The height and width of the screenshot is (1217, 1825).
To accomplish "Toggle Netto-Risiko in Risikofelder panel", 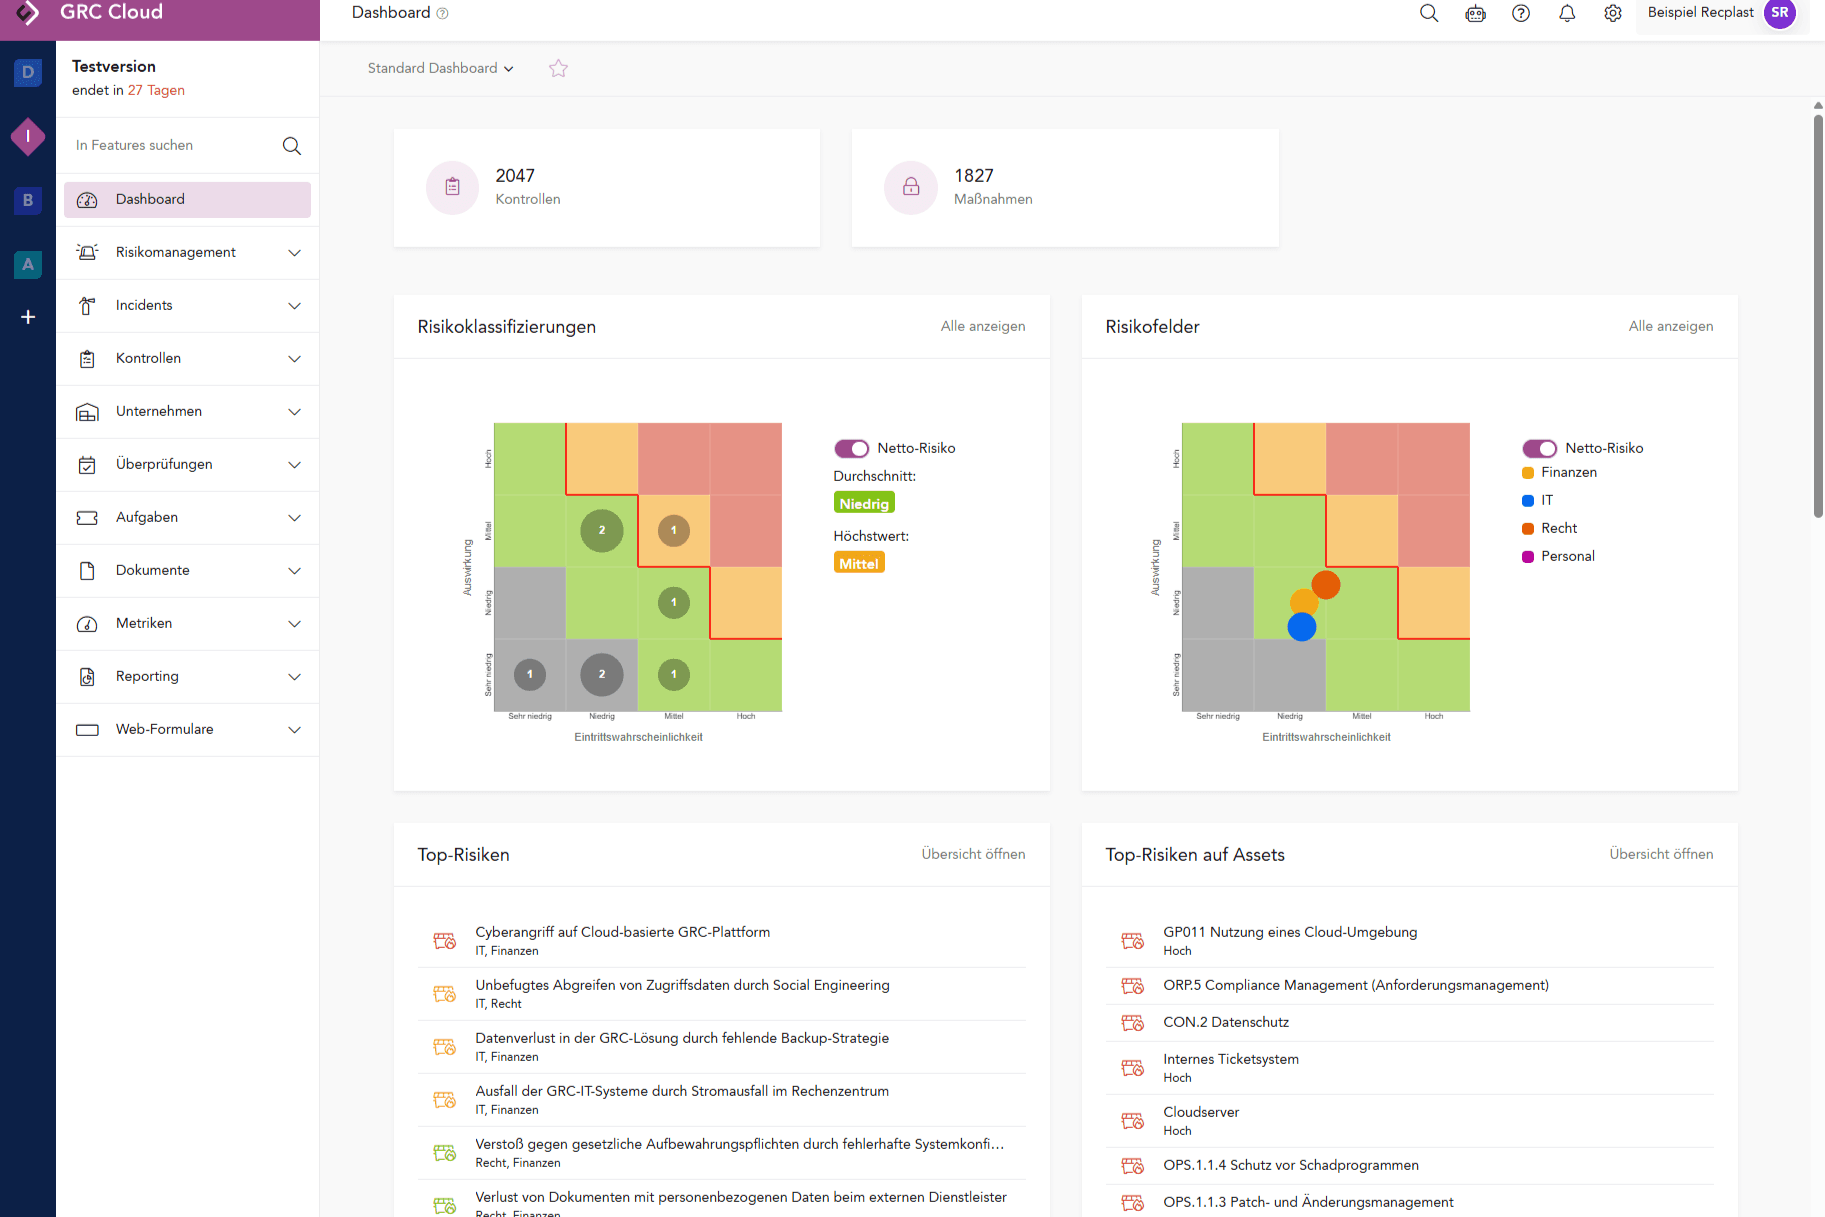I will pos(1539,448).
